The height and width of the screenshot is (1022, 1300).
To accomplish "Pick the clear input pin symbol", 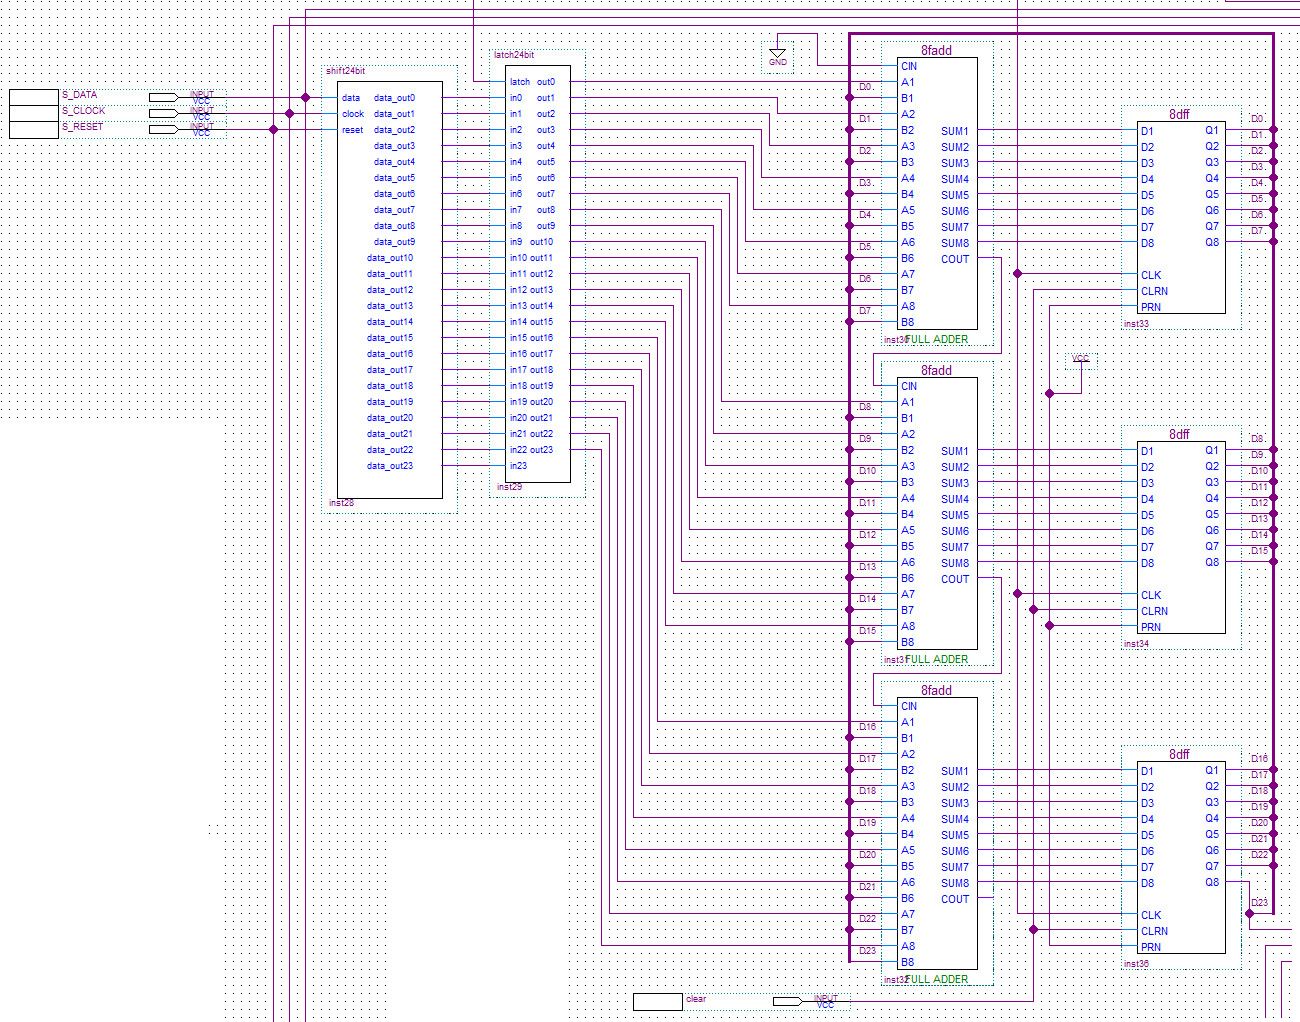I will point(787,1001).
